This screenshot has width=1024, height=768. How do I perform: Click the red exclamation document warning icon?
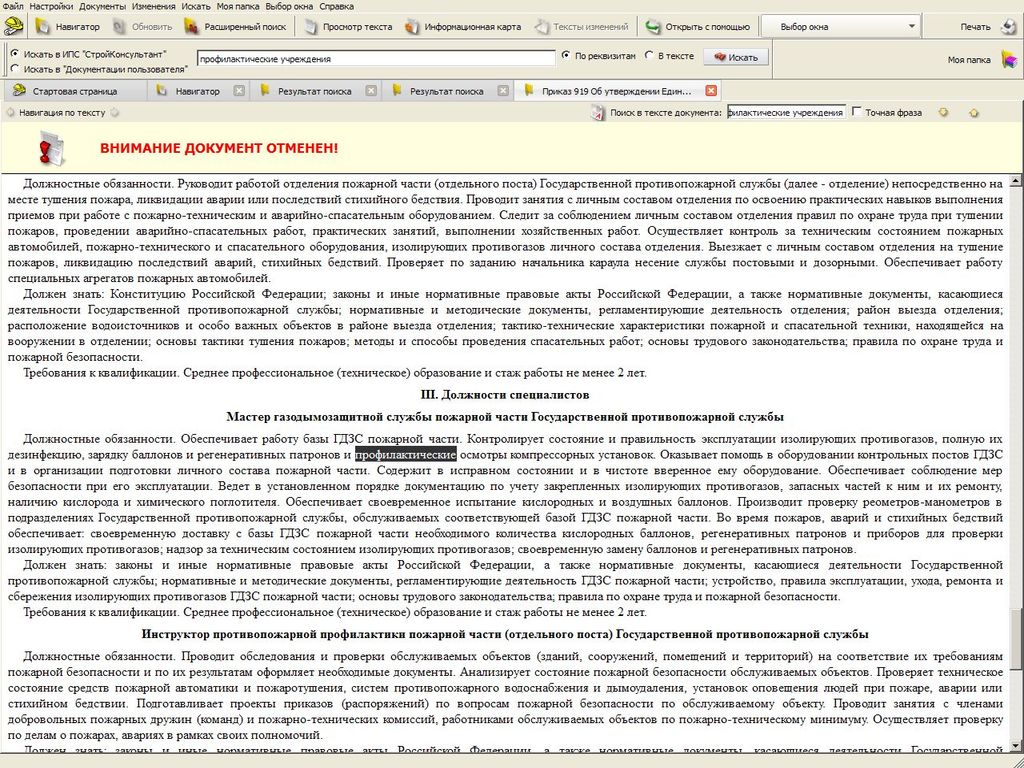click(52, 148)
